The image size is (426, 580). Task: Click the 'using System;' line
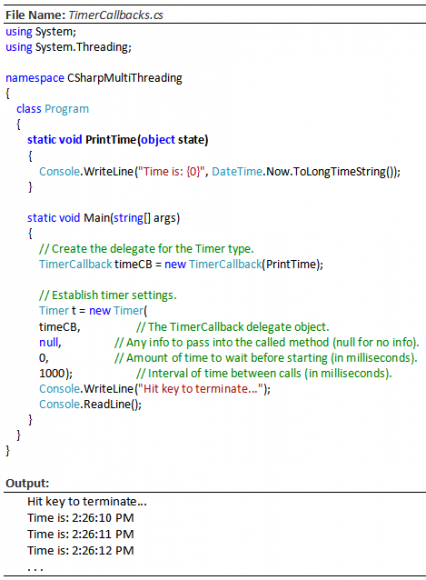(41, 32)
